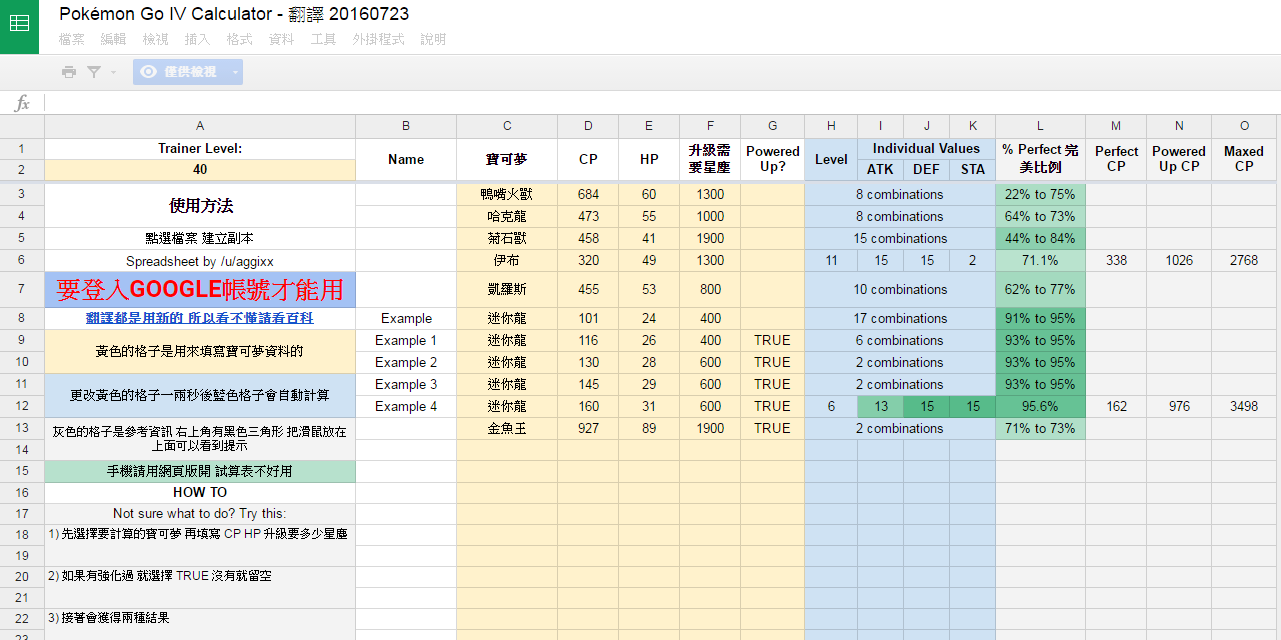
Task: Click the fx formula icon
Action: [22, 103]
